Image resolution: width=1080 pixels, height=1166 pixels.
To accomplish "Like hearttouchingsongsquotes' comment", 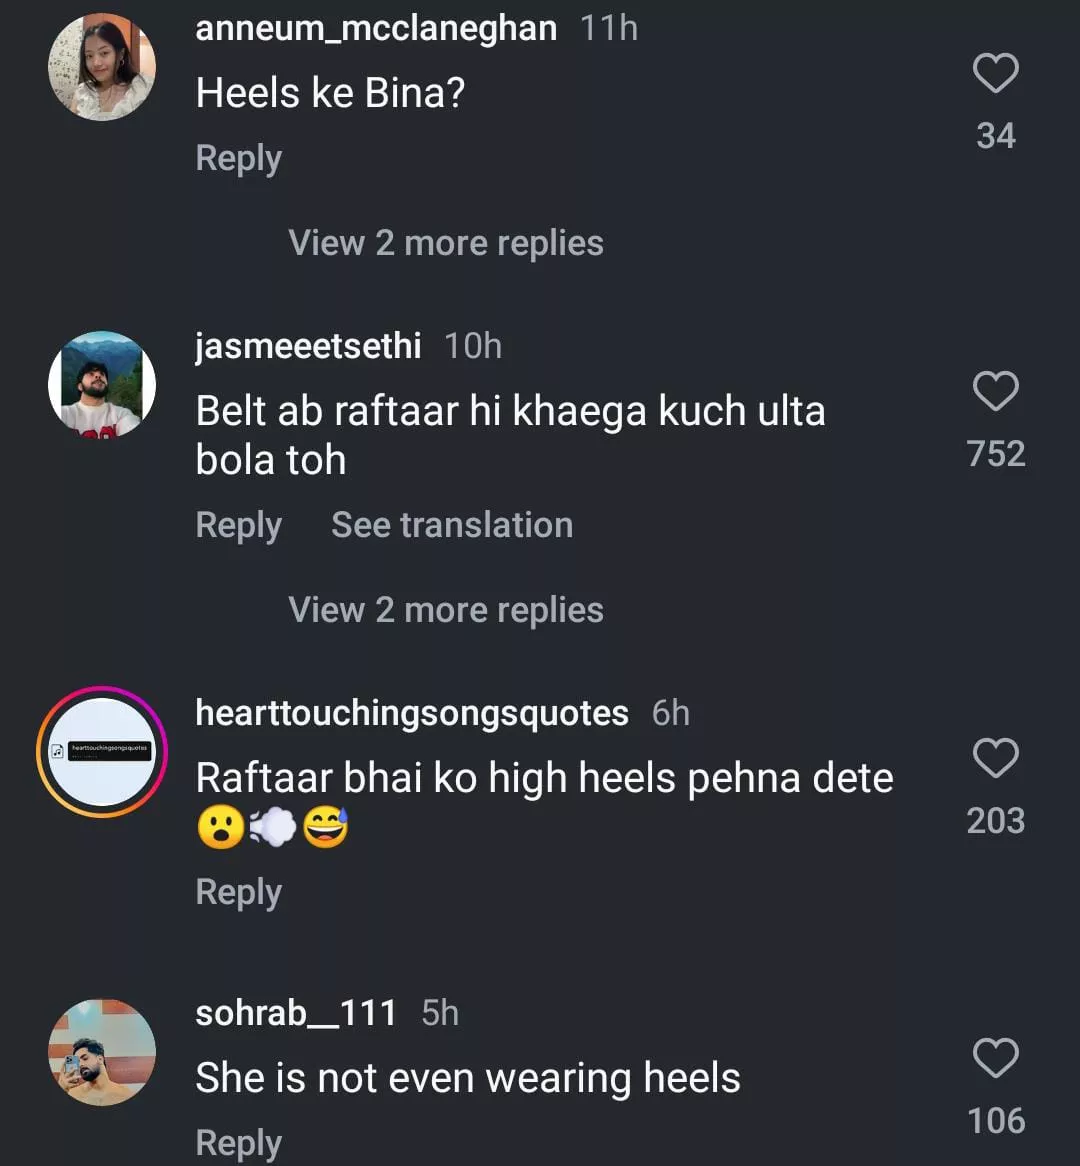I will pyautogui.click(x=995, y=759).
